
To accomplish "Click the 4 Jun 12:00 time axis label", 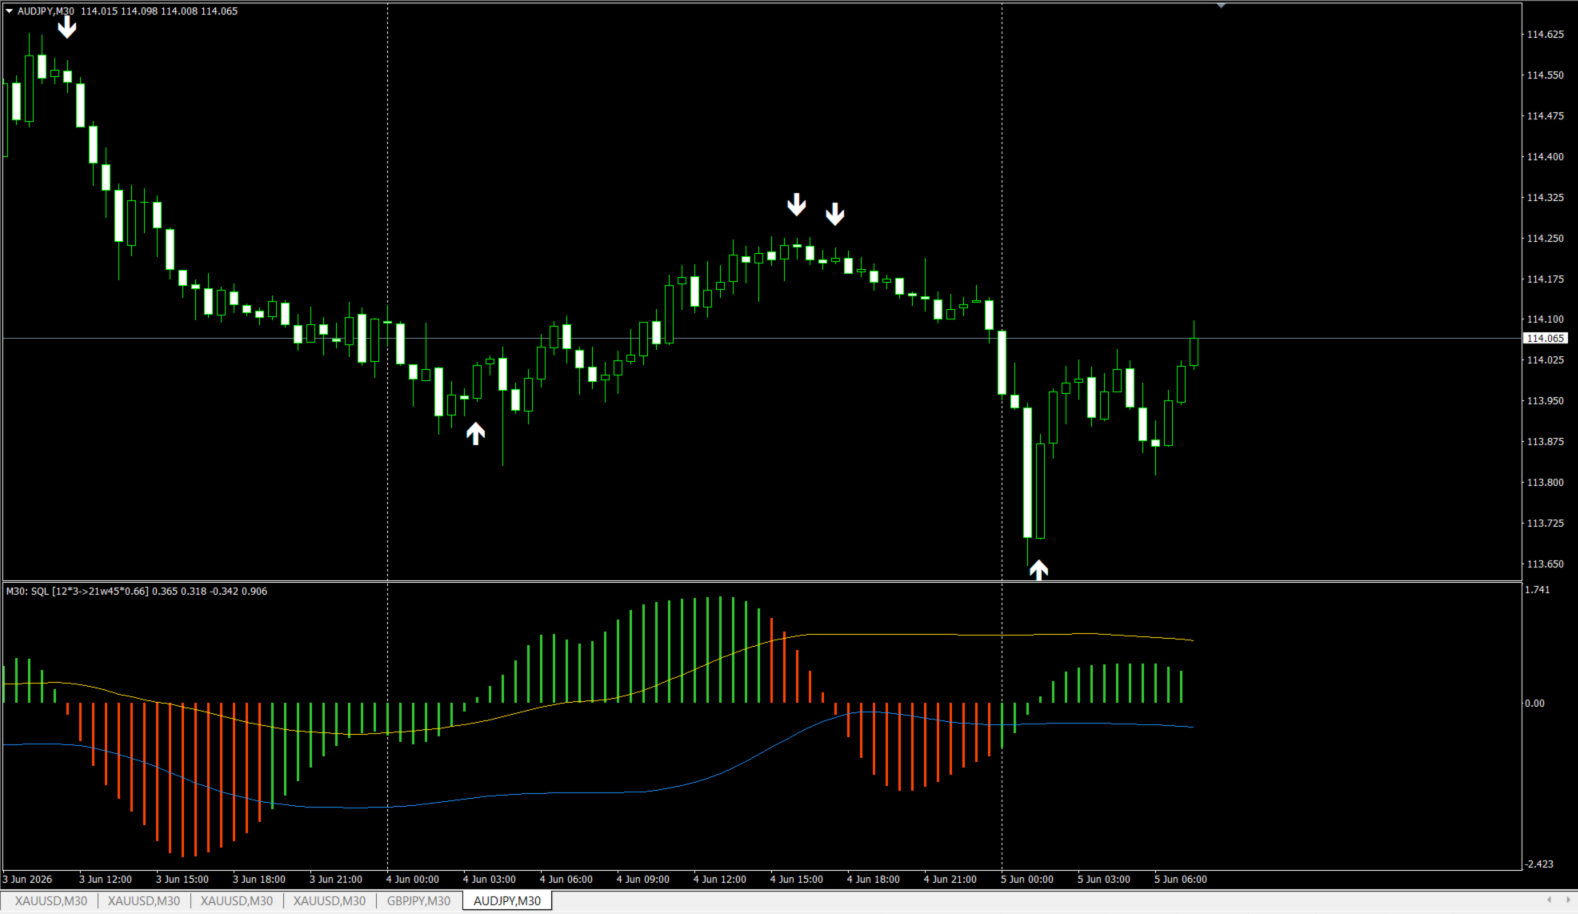I will point(722,880).
